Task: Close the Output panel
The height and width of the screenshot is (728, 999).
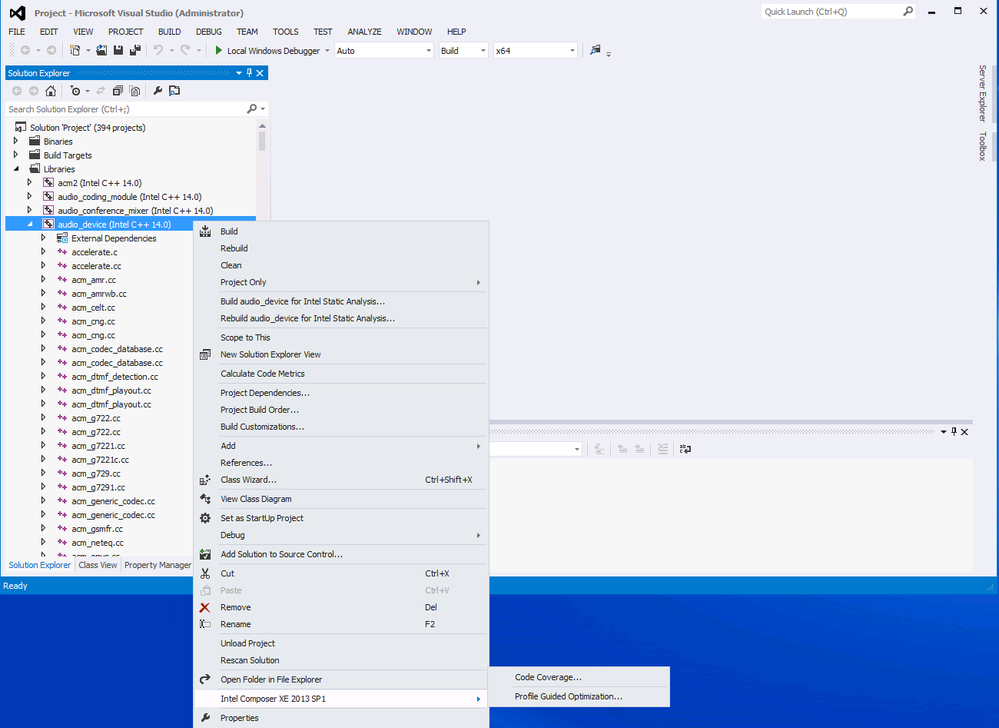Action: [965, 432]
